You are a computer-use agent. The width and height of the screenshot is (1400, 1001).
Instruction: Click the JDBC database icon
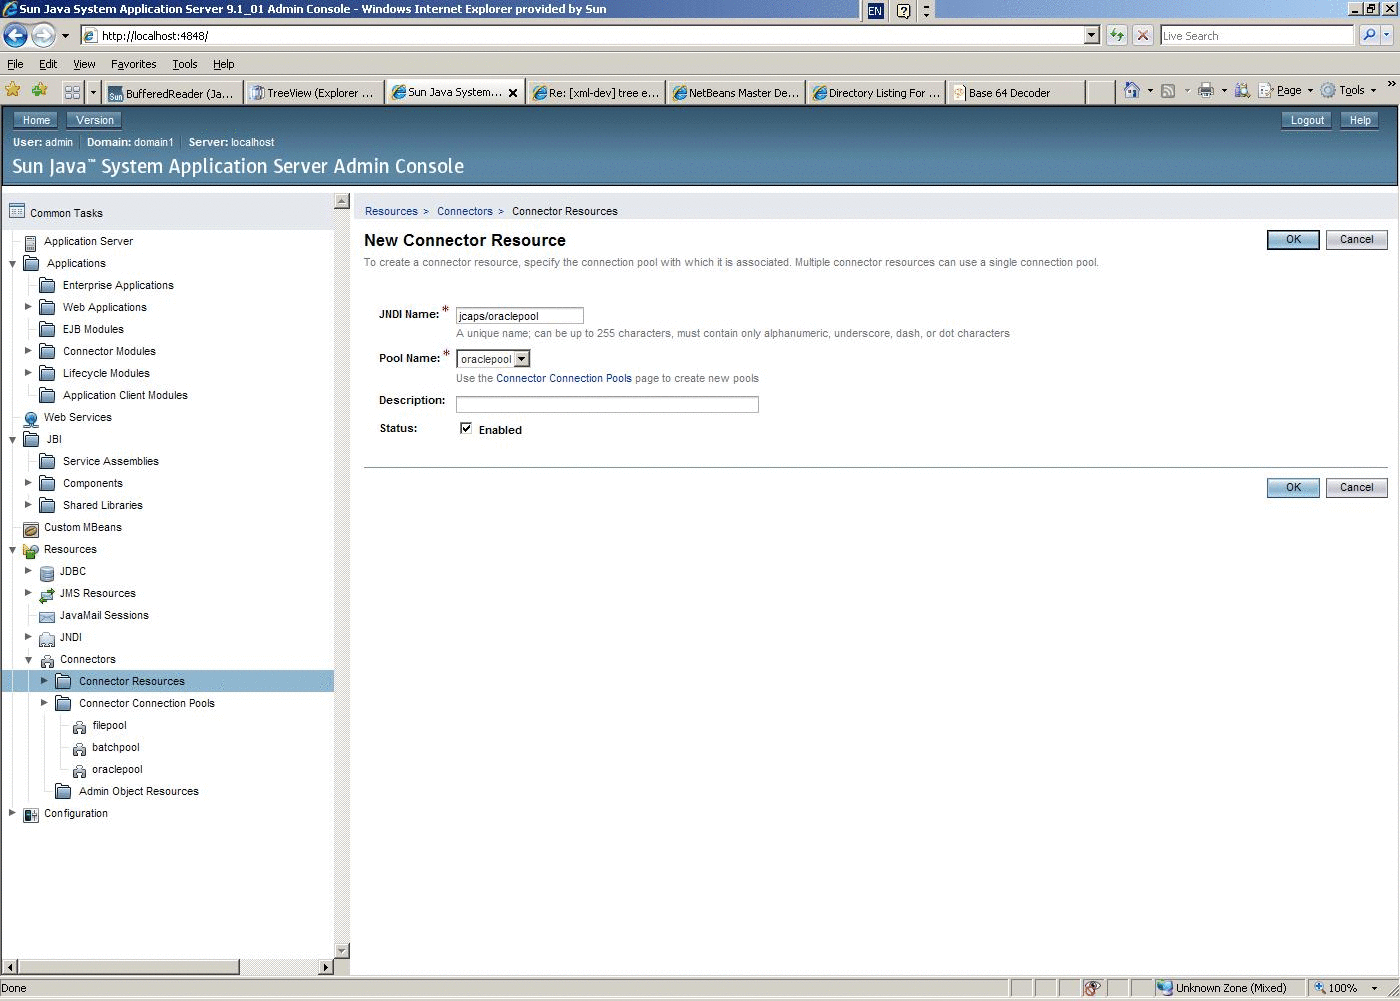tap(47, 572)
